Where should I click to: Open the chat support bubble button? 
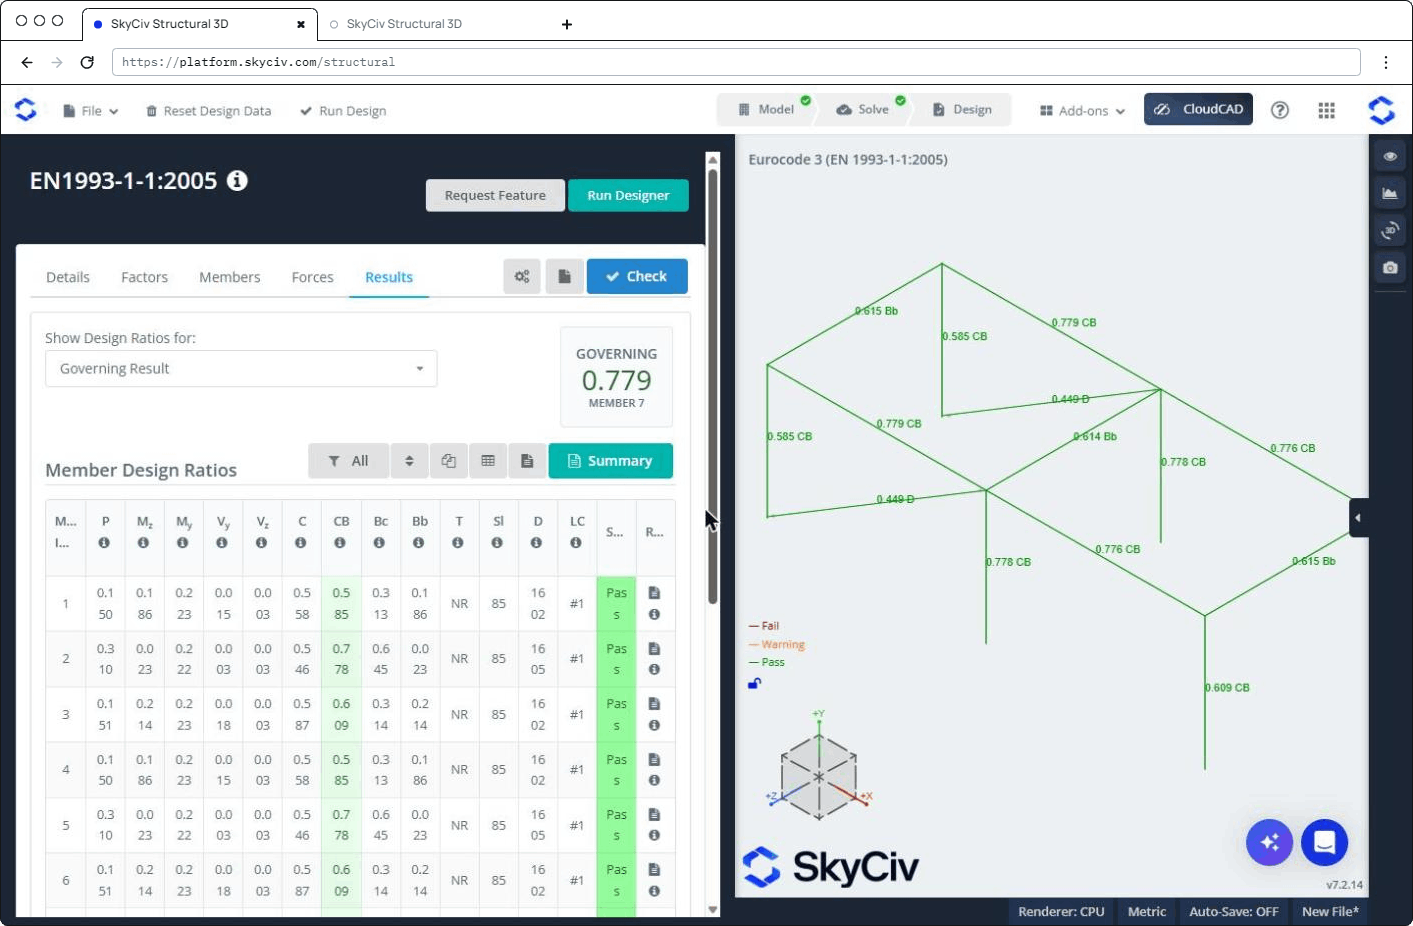1325,843
